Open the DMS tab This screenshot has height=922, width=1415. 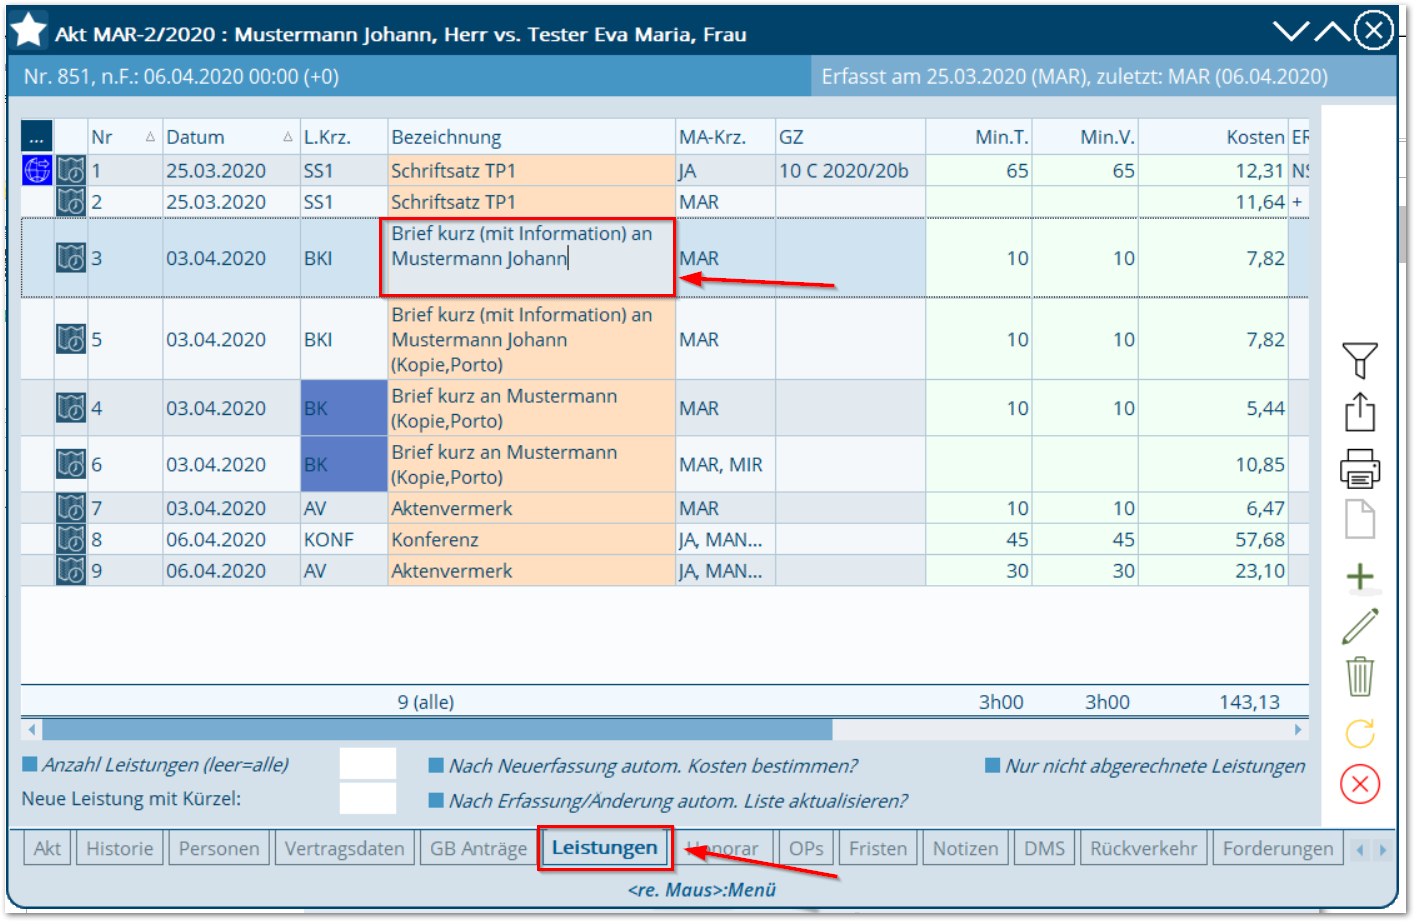[x=1045, y=849]
